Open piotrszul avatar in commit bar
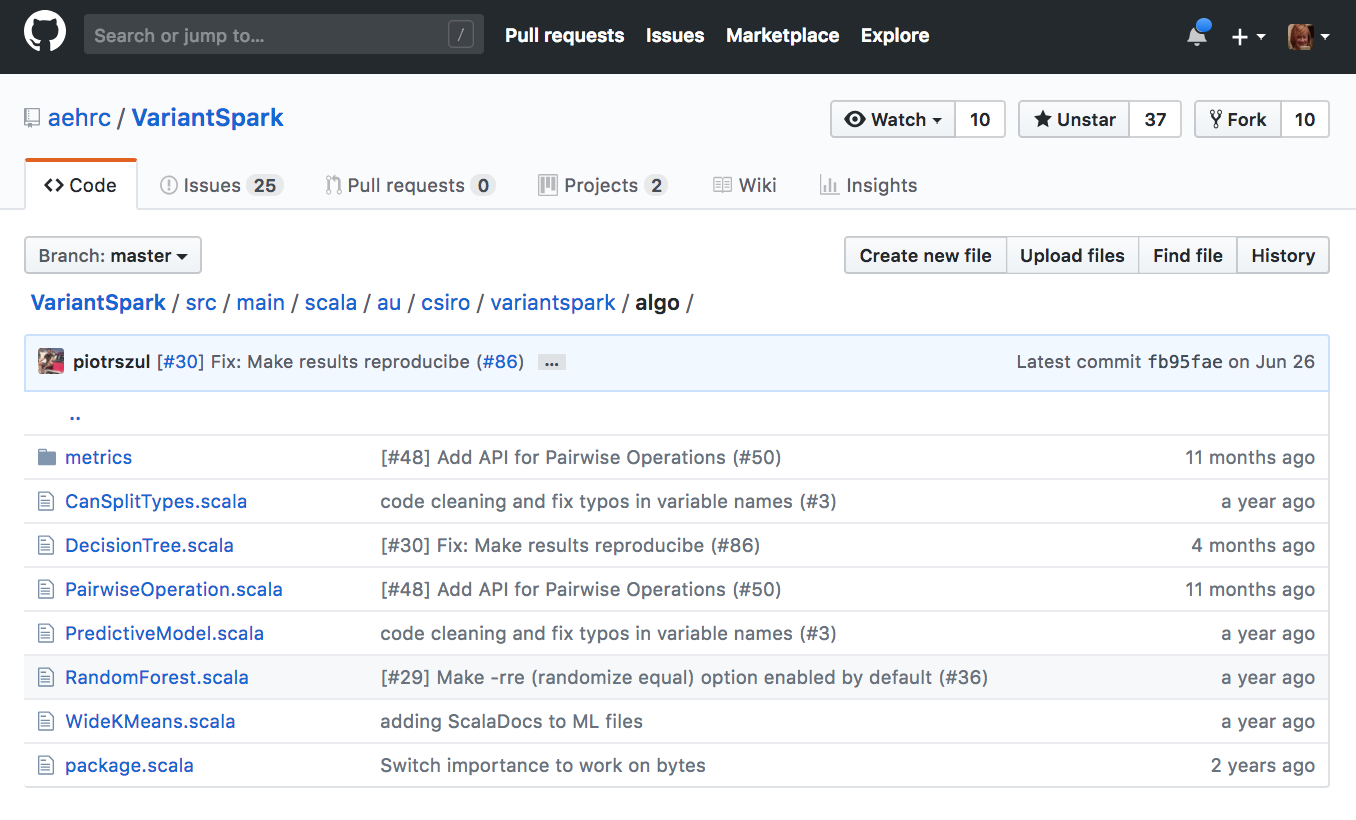1356x820 pixels. point(51,361)
